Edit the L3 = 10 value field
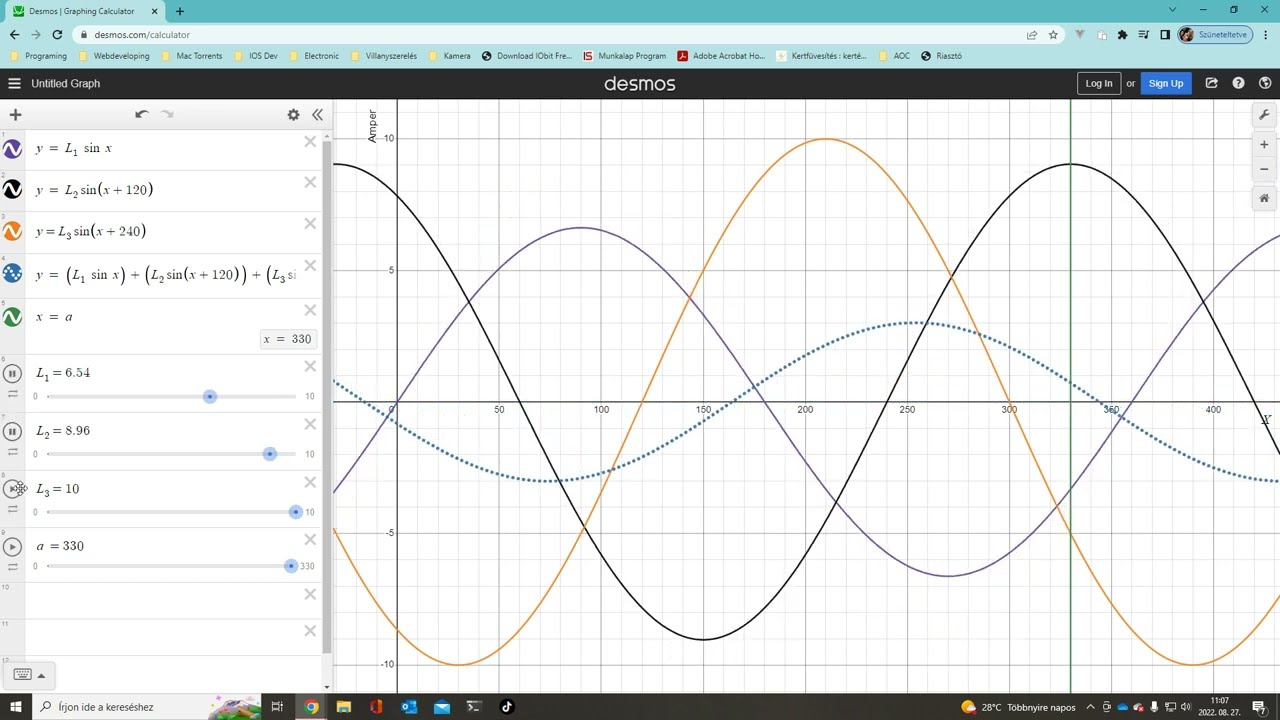1280x720 pixels. [x=58, y=489]
